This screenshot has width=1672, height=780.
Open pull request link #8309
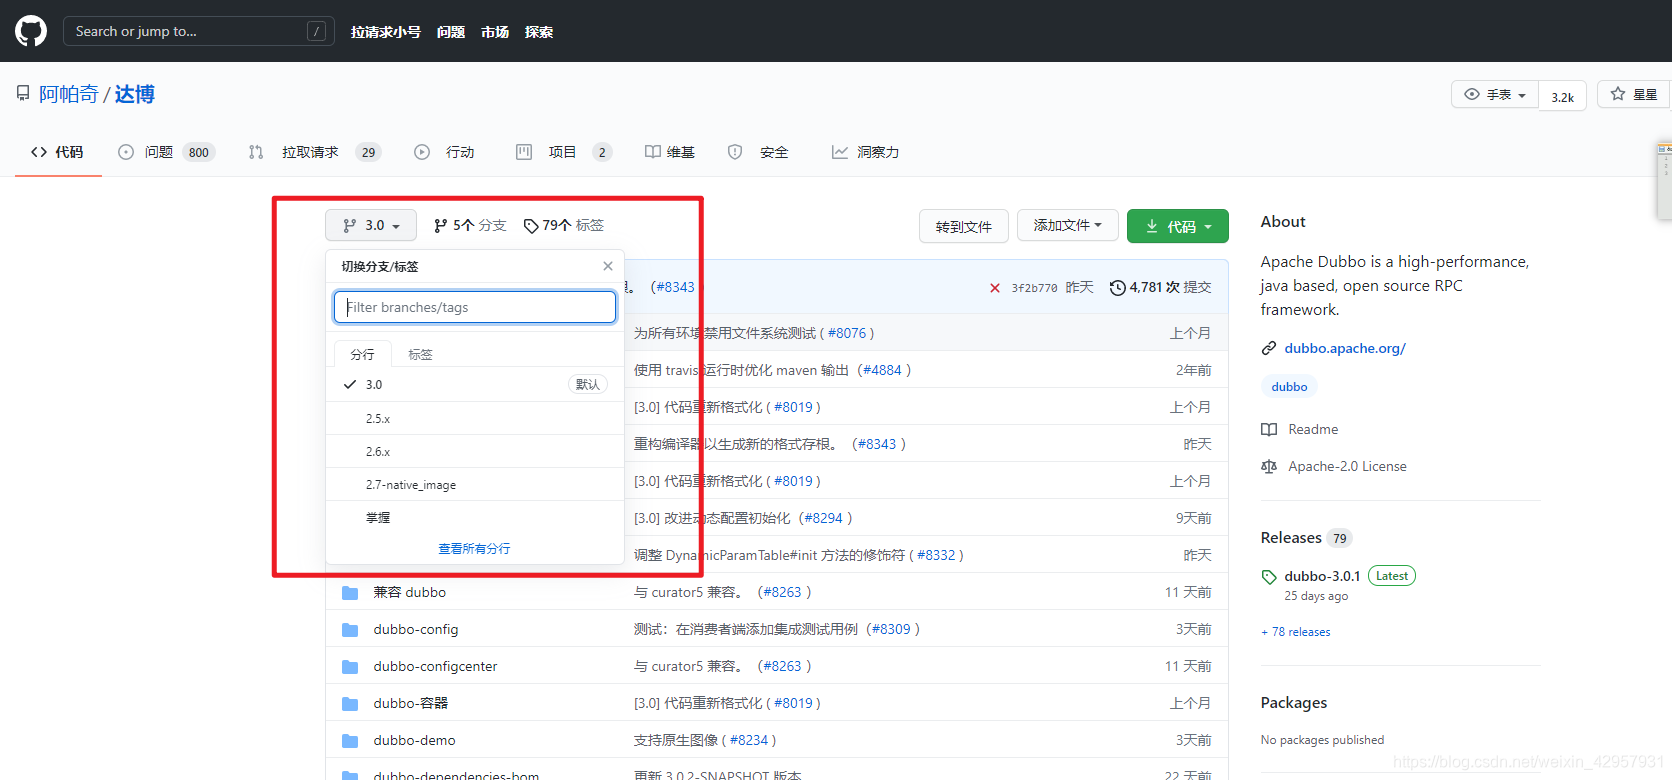point(891,629)
